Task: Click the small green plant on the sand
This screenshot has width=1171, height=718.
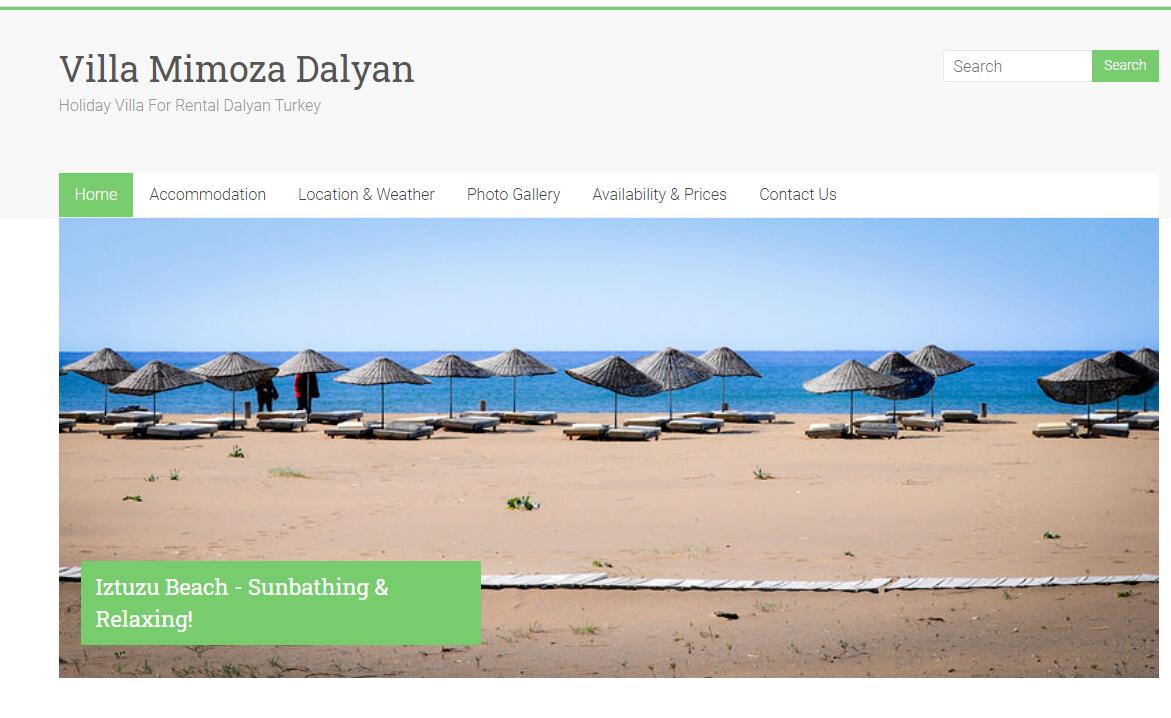Action: click(x=522, y=504)
